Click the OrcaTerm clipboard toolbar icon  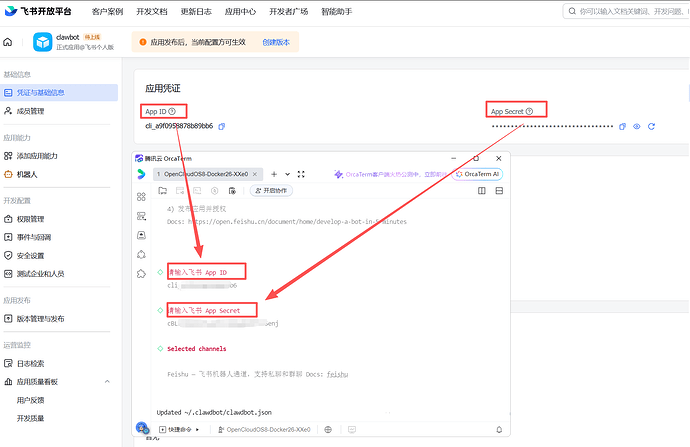[x=232, y=191]
